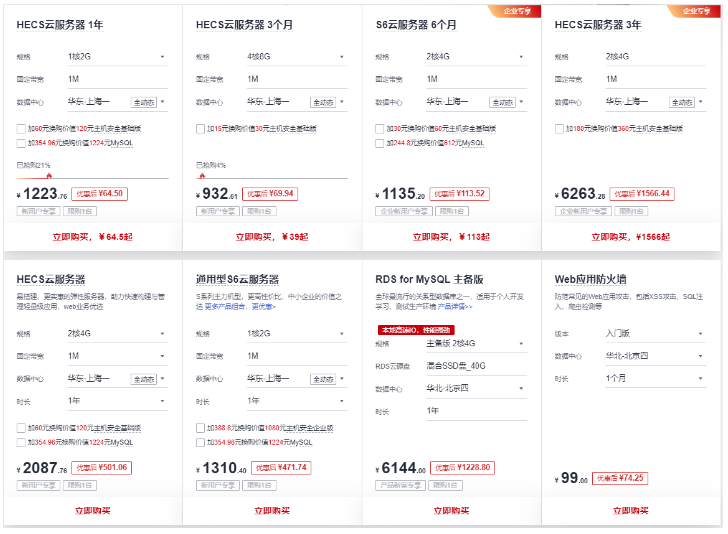
Task: Open 规格 dropdown showing 4核8G in HECS 3个月 card
Action: click(297, 57)
